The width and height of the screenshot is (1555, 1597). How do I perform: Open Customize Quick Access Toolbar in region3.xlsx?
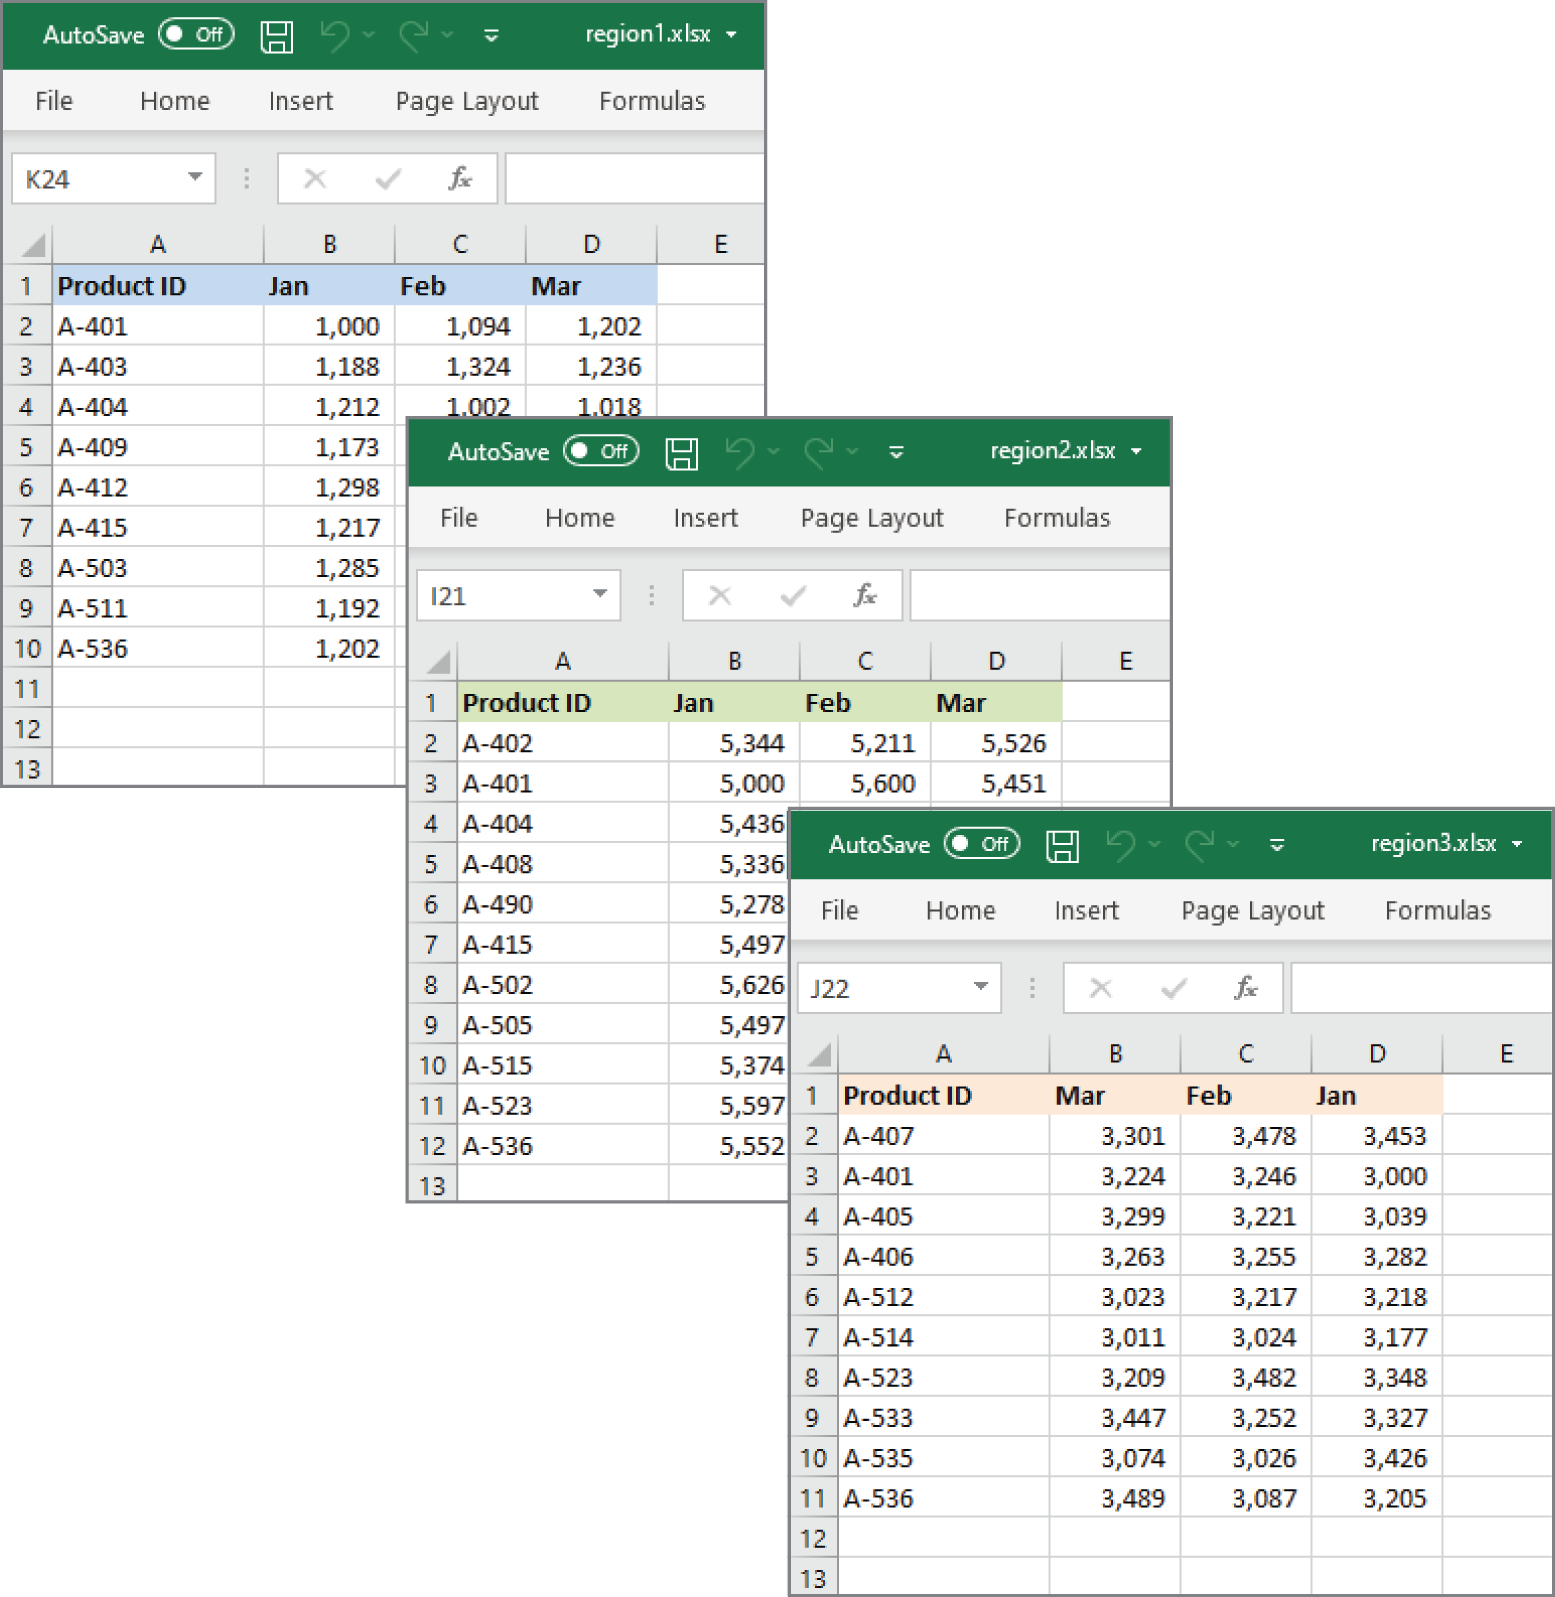coord(1277,846)
